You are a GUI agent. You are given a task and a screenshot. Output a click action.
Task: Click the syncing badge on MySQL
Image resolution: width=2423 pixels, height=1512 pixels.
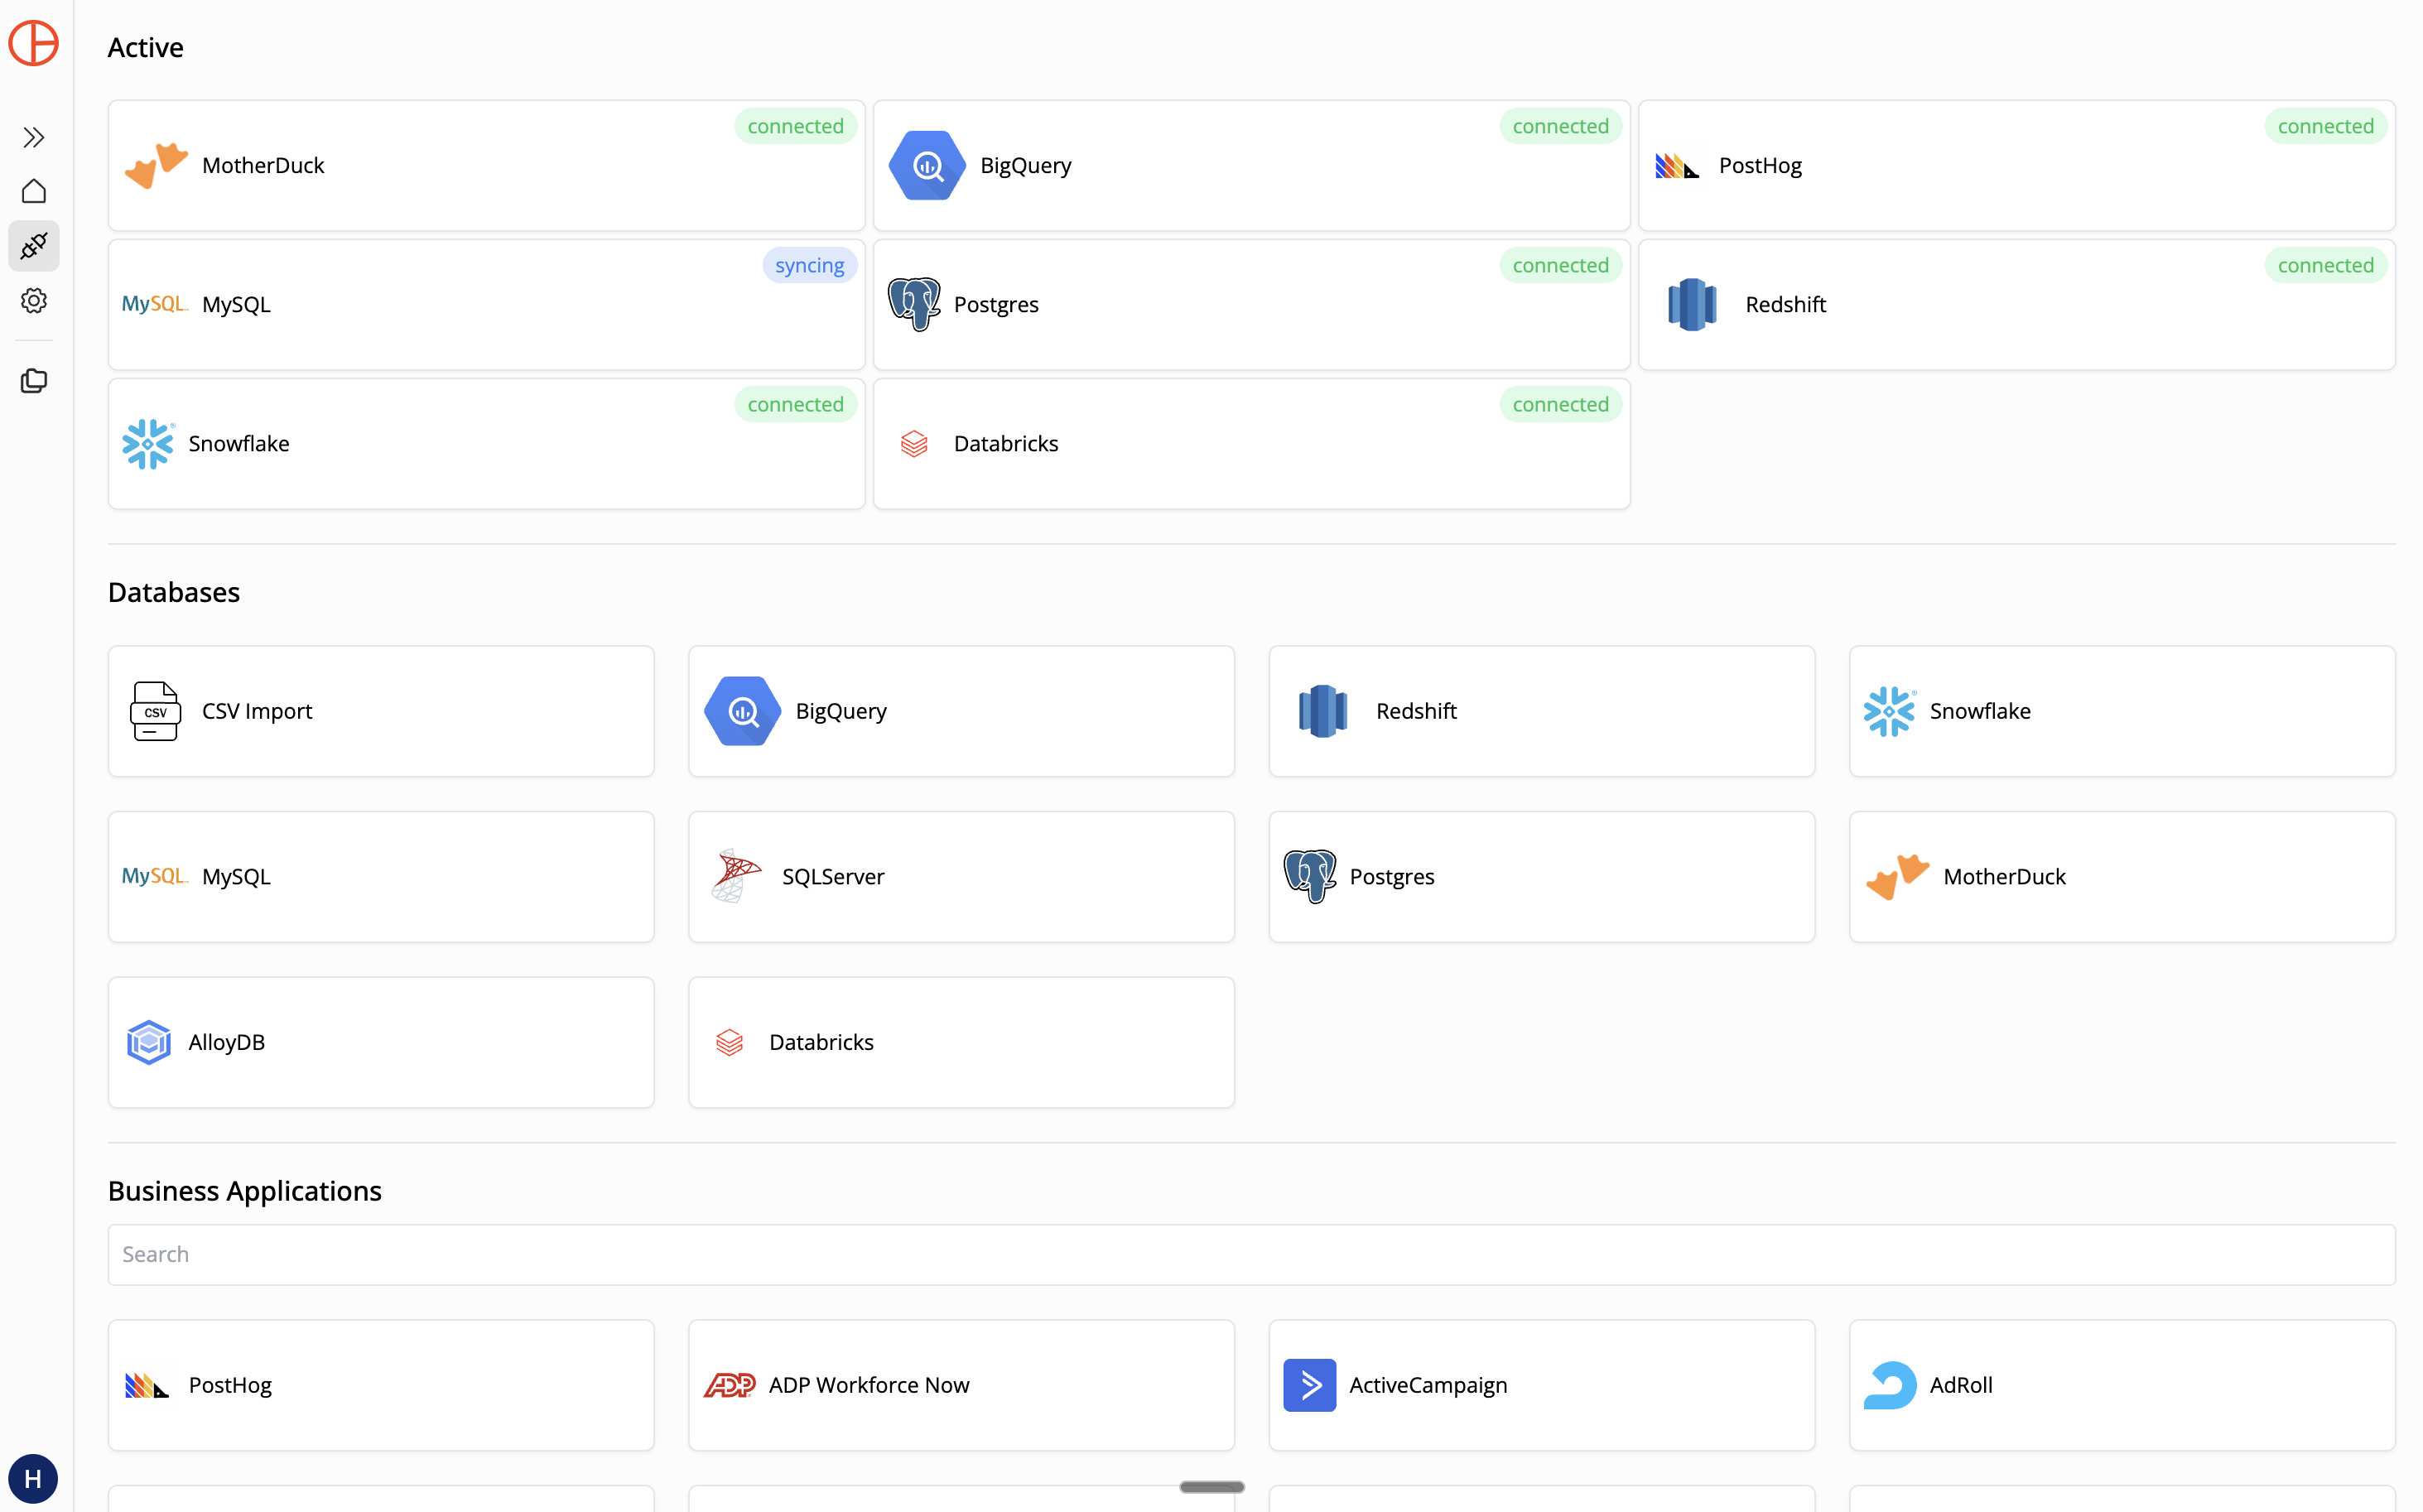tap(810, 264)
